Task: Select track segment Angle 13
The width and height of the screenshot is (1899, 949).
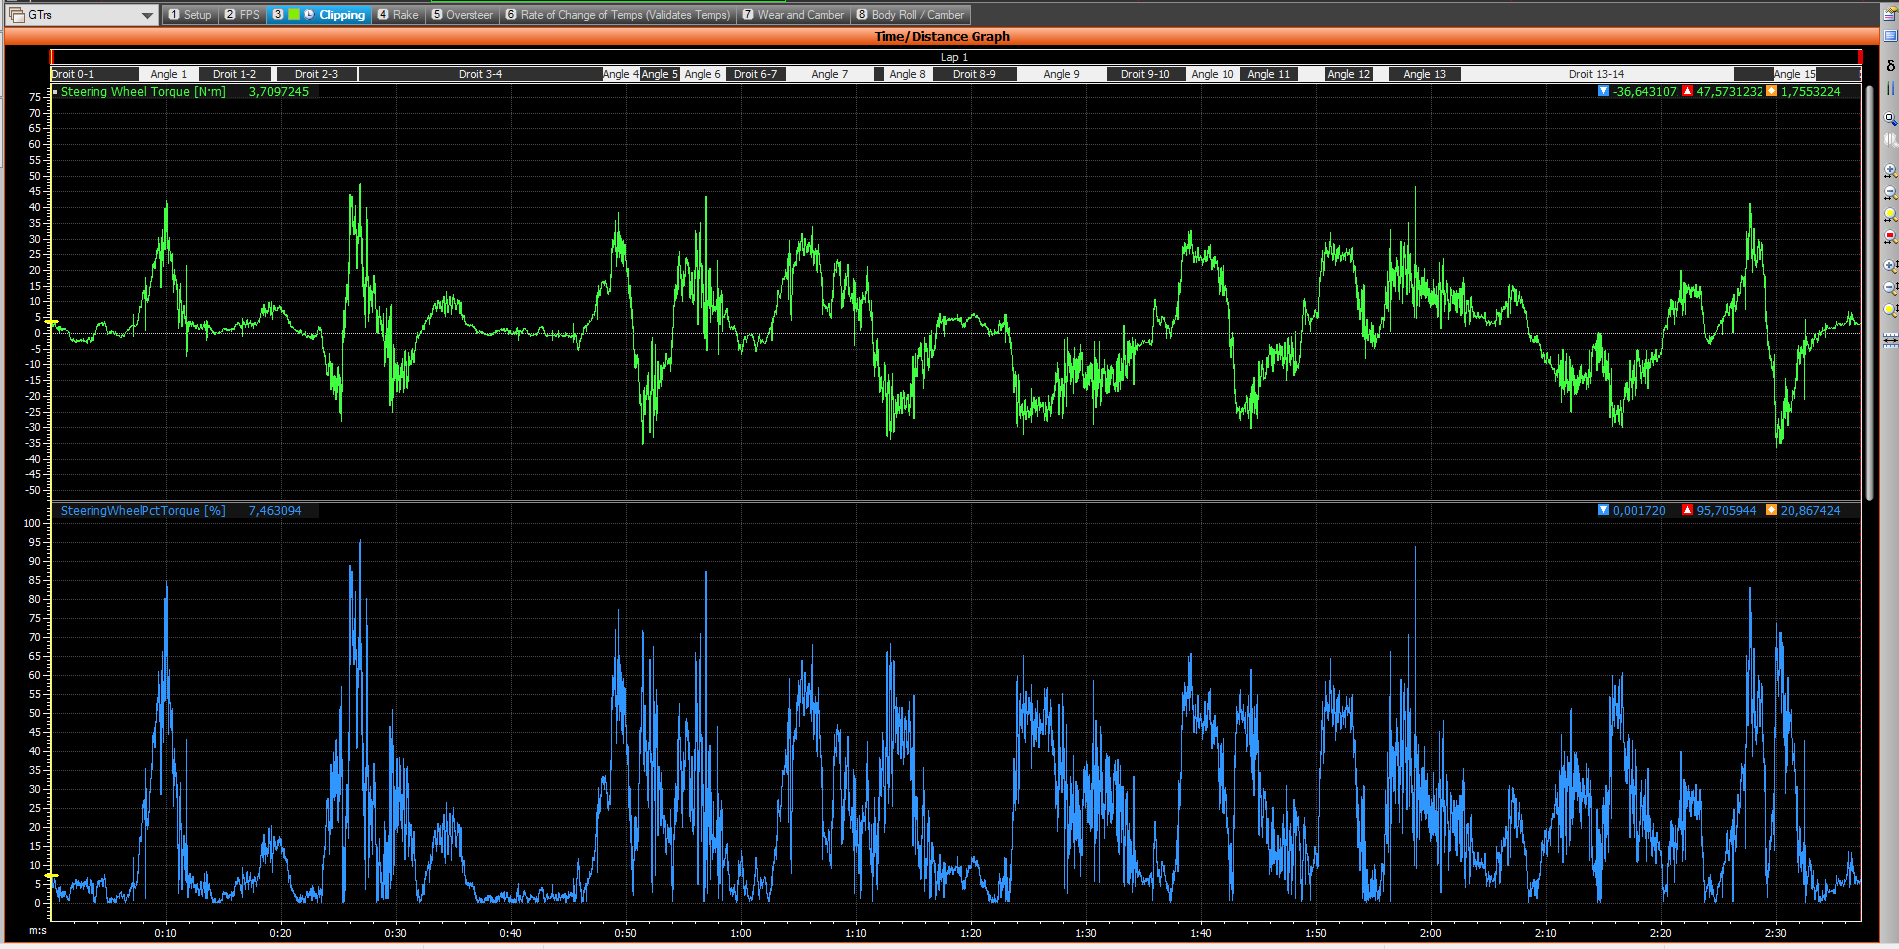Action: pyautogui.click(x=1425, y=74)
